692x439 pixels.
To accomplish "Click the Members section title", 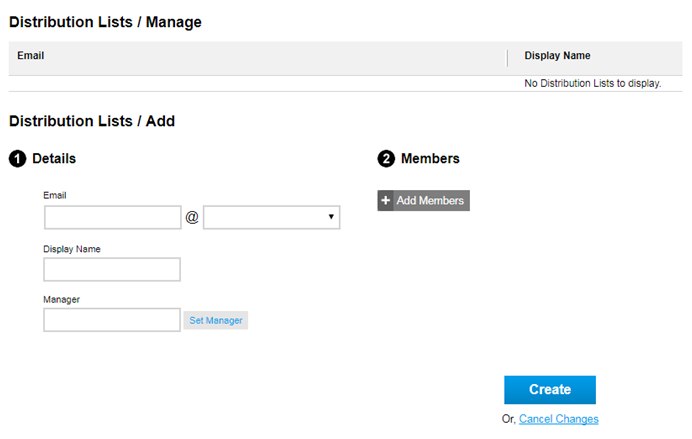I will [430, 159].
